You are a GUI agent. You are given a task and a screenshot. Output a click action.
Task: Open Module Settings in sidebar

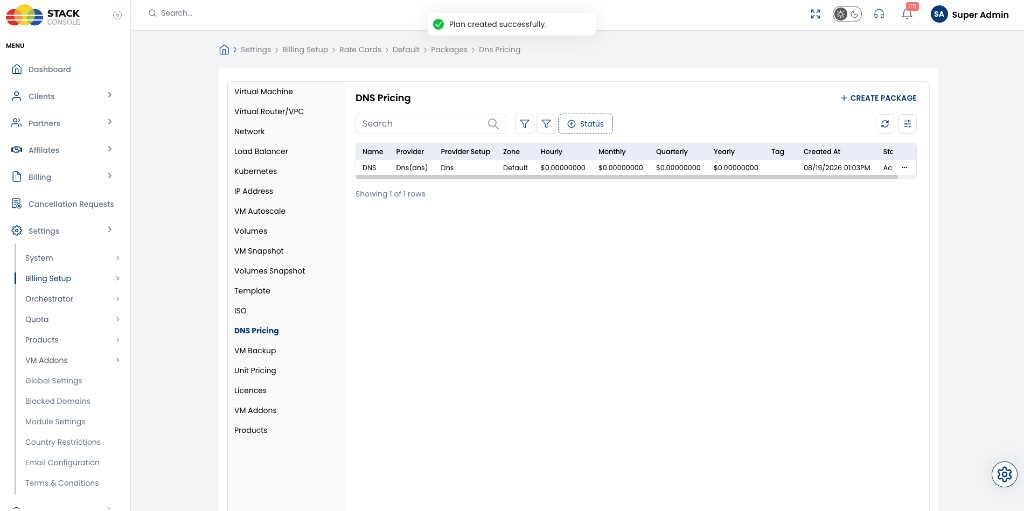coord(56,422)
